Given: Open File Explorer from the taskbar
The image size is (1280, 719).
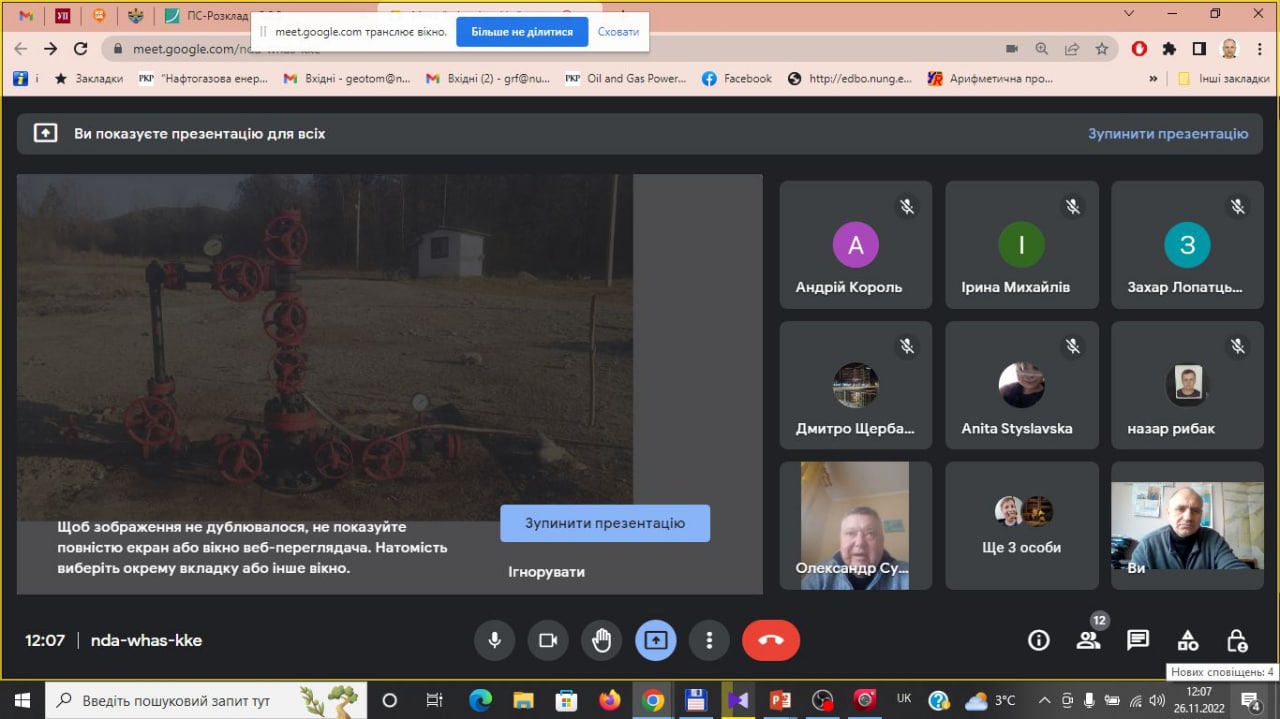Looking at the screenshot, I should (522, 700).
